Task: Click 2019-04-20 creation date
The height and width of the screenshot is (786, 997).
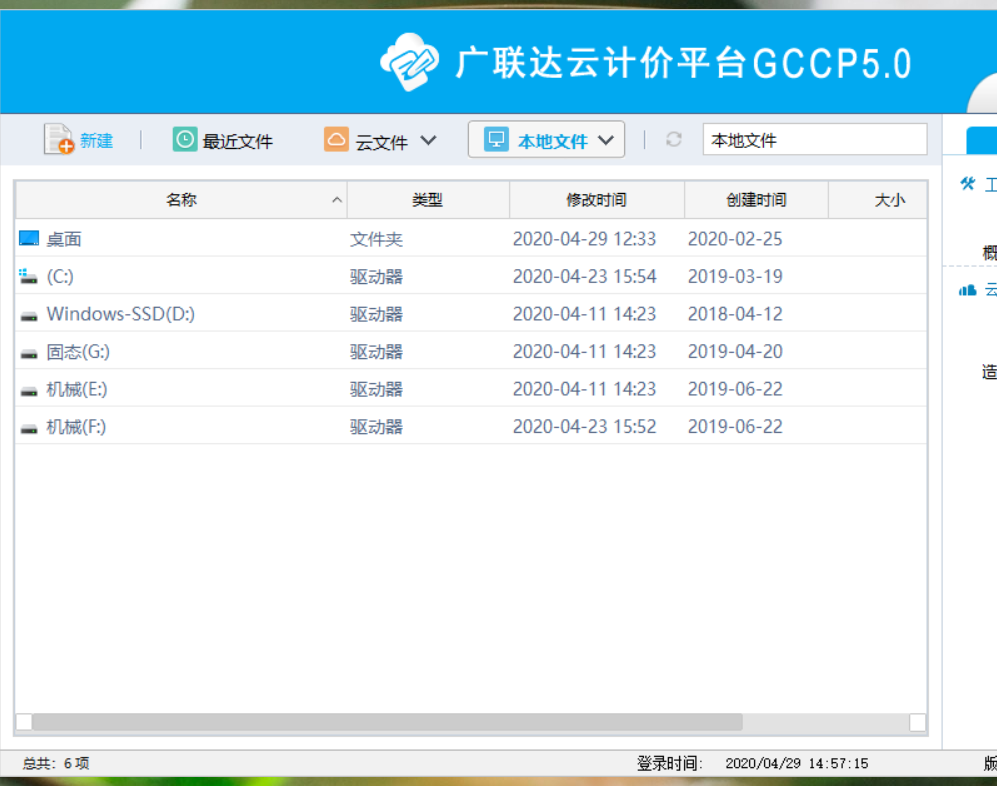Action: click(x=735, y=351)
